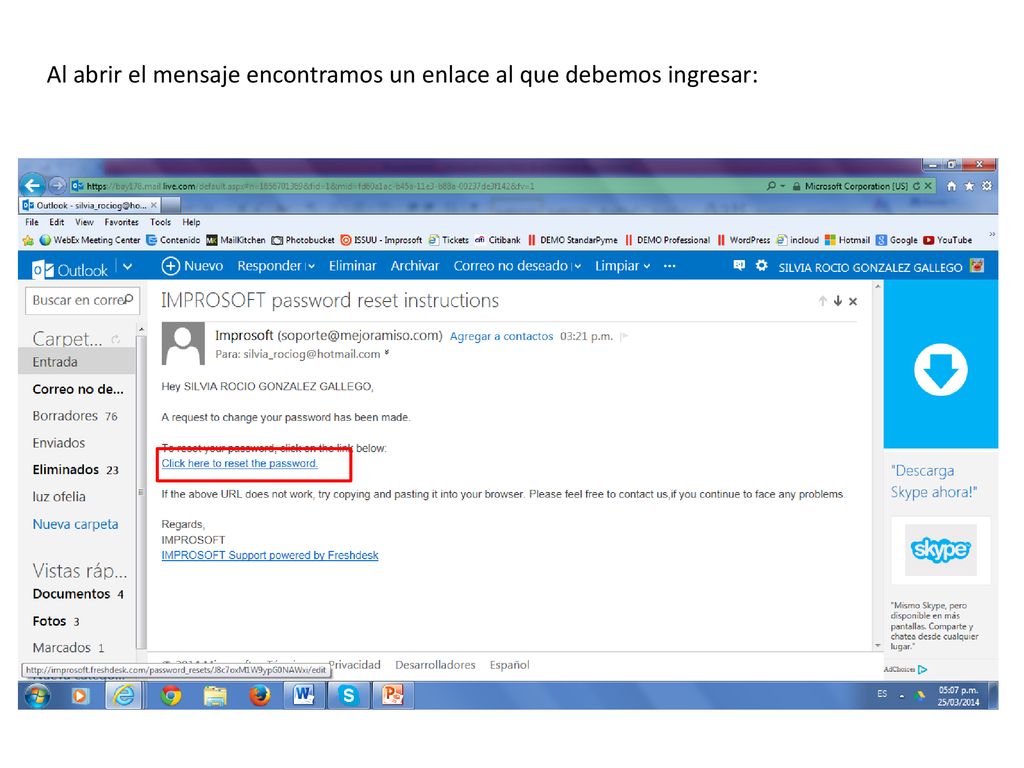Open Skype from the taskbar

(x=348, y=696)
